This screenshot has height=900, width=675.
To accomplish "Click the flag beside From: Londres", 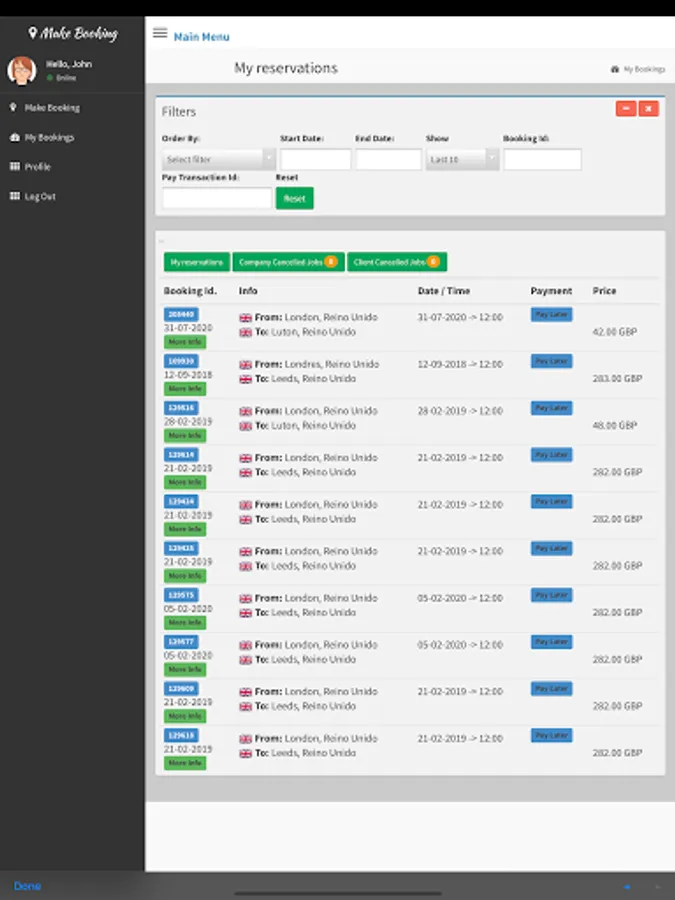I will coord(246,364).
